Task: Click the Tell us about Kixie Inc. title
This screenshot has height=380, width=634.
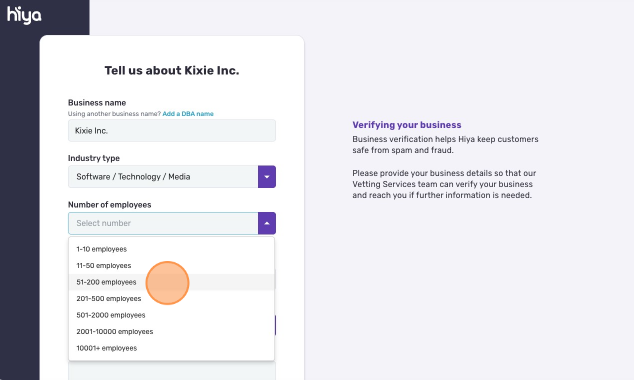Action: (172, 70)
